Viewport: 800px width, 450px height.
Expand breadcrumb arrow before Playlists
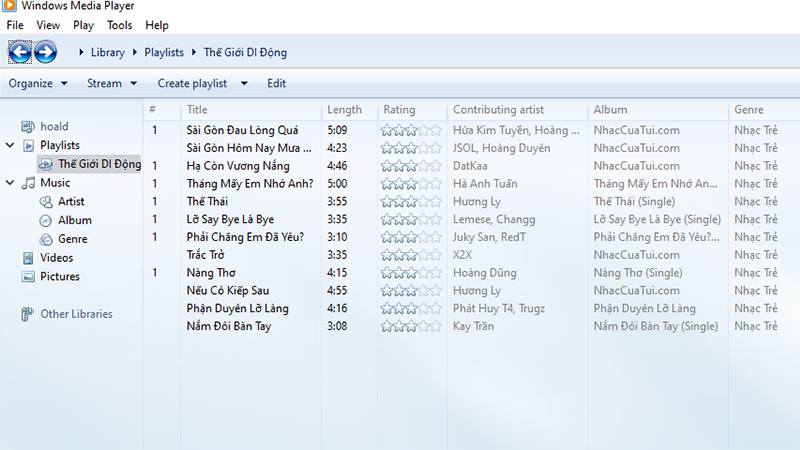[x=135, y=52]
